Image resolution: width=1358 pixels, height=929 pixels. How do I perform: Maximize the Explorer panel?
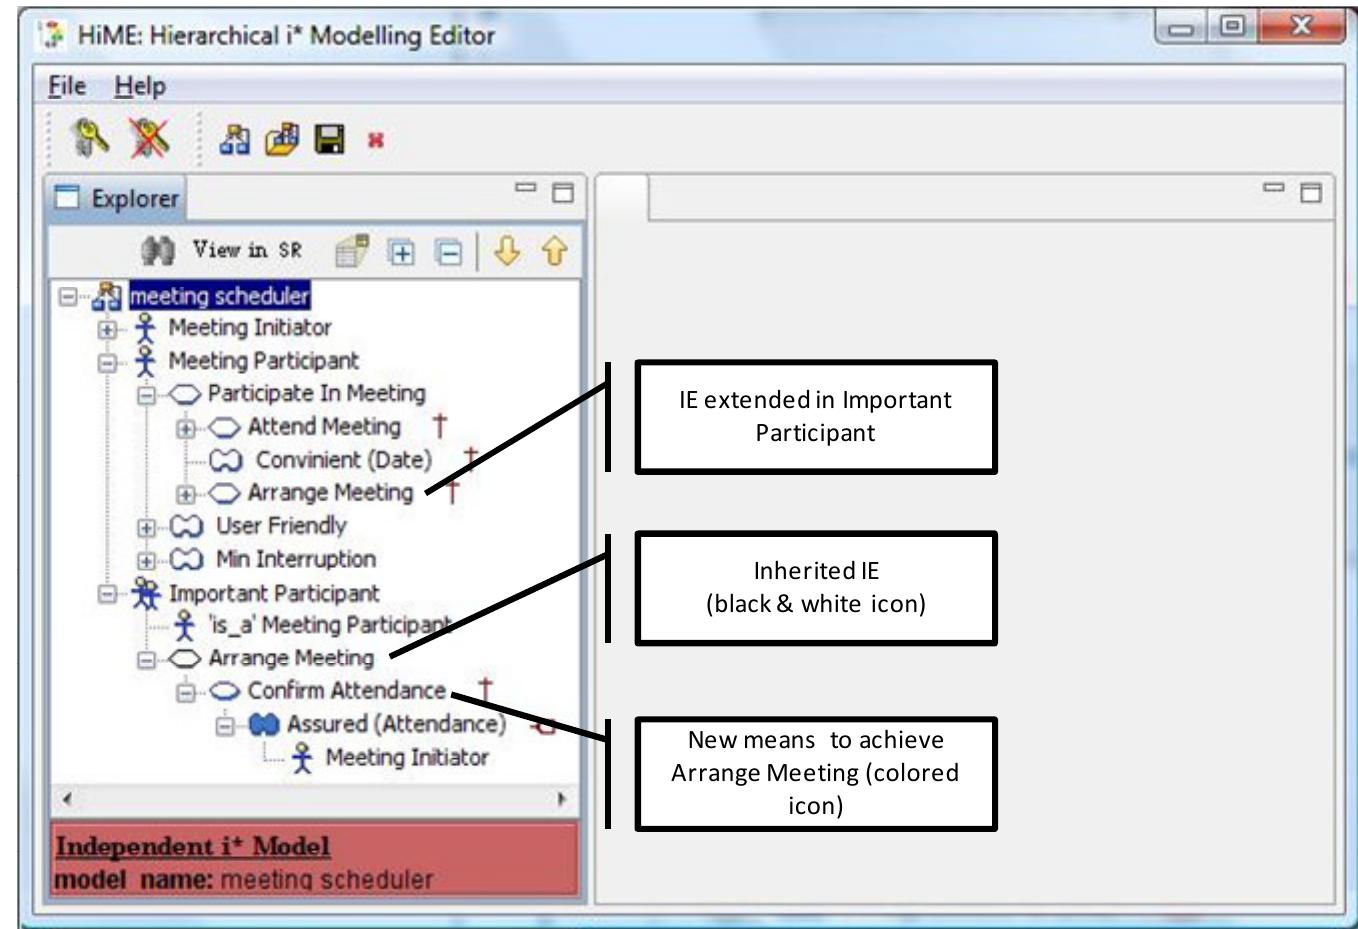[x=563, y=192]
